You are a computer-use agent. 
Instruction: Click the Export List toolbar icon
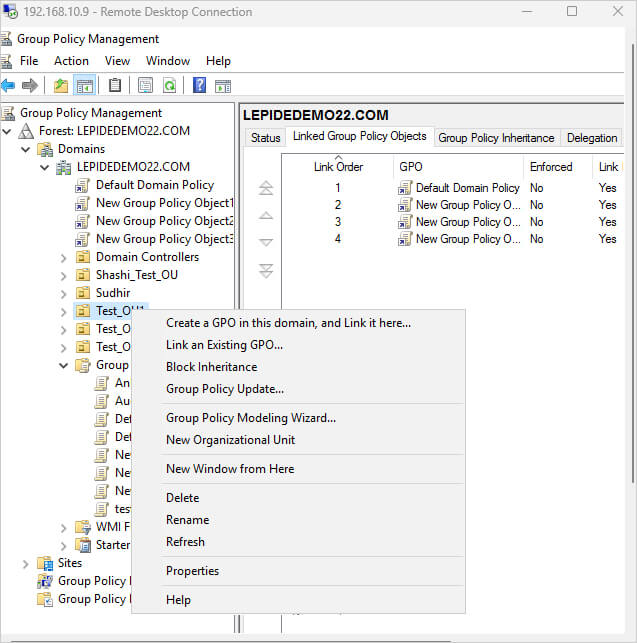(145, 85)
